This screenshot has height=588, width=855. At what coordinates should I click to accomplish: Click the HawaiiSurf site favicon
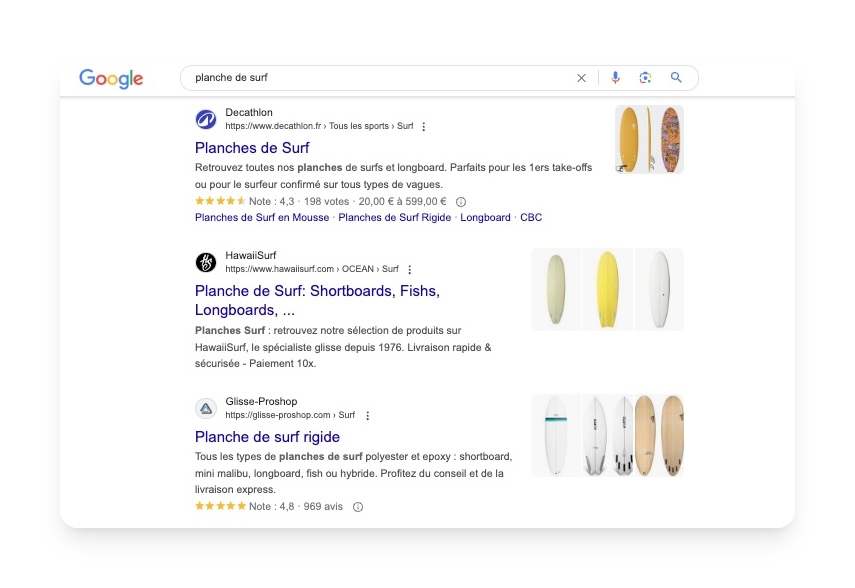point(206,262)
